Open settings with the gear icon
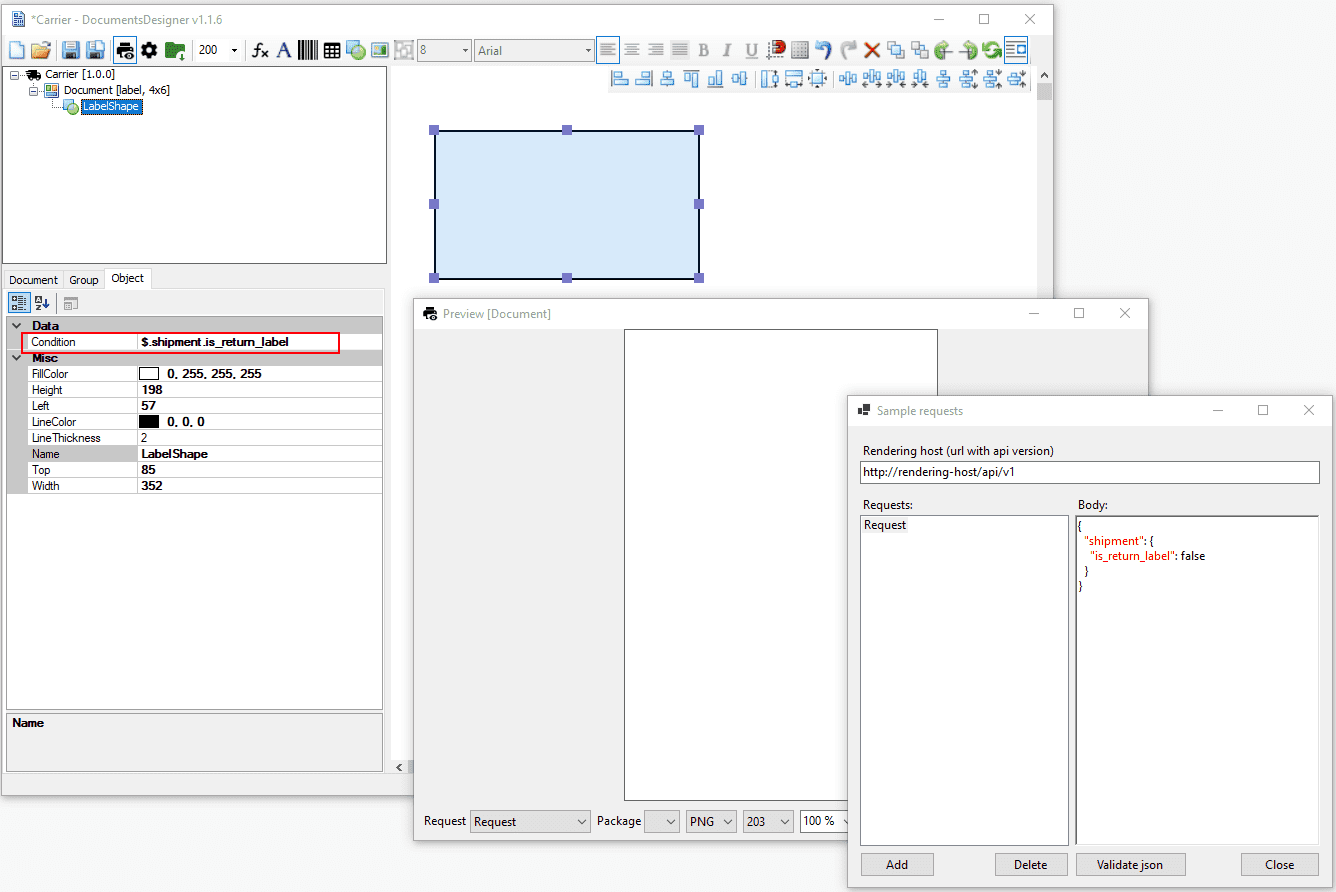Image resolution: width=1336 pixels, height=892 pixels. (x=149, y=50)
